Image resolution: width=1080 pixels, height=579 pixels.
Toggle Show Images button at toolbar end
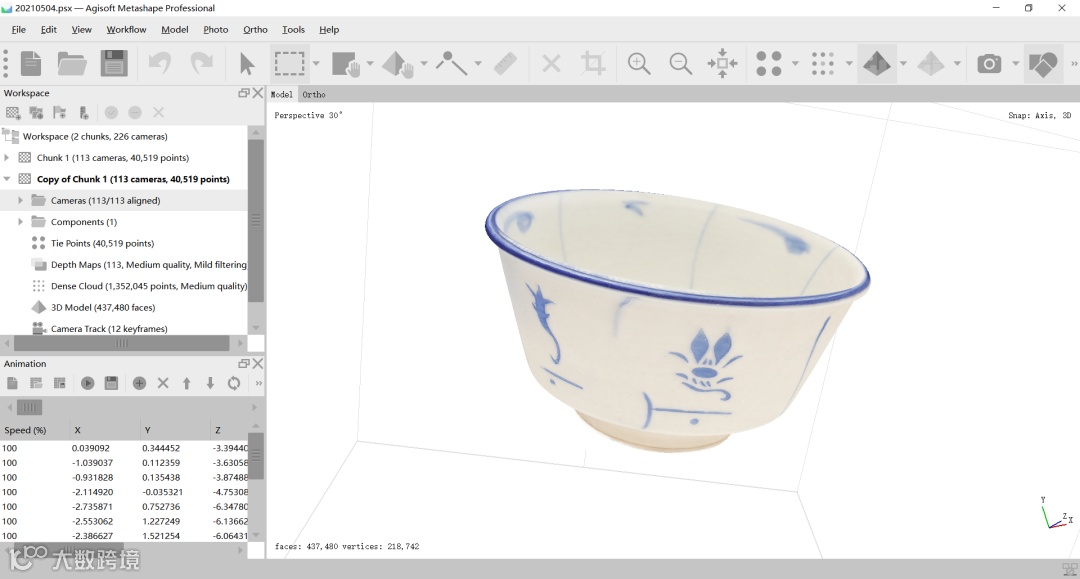[1042, 63]
